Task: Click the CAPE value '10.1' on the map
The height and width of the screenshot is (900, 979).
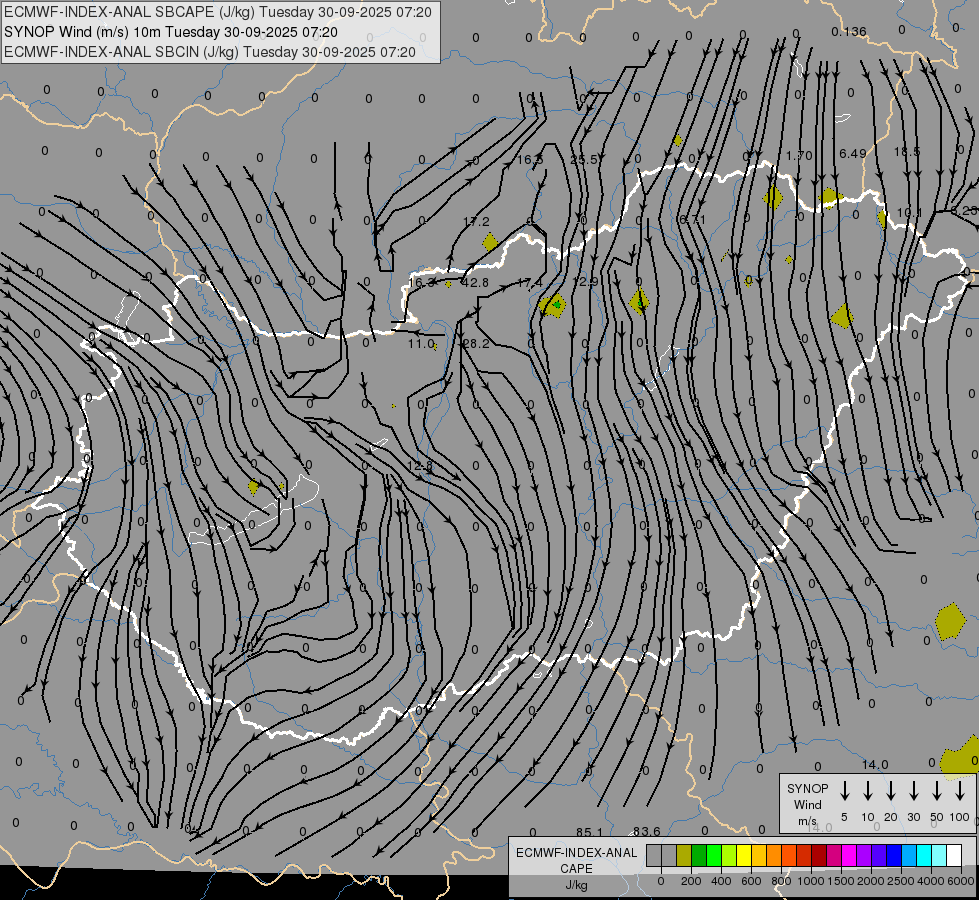Action: coord(909,213)
